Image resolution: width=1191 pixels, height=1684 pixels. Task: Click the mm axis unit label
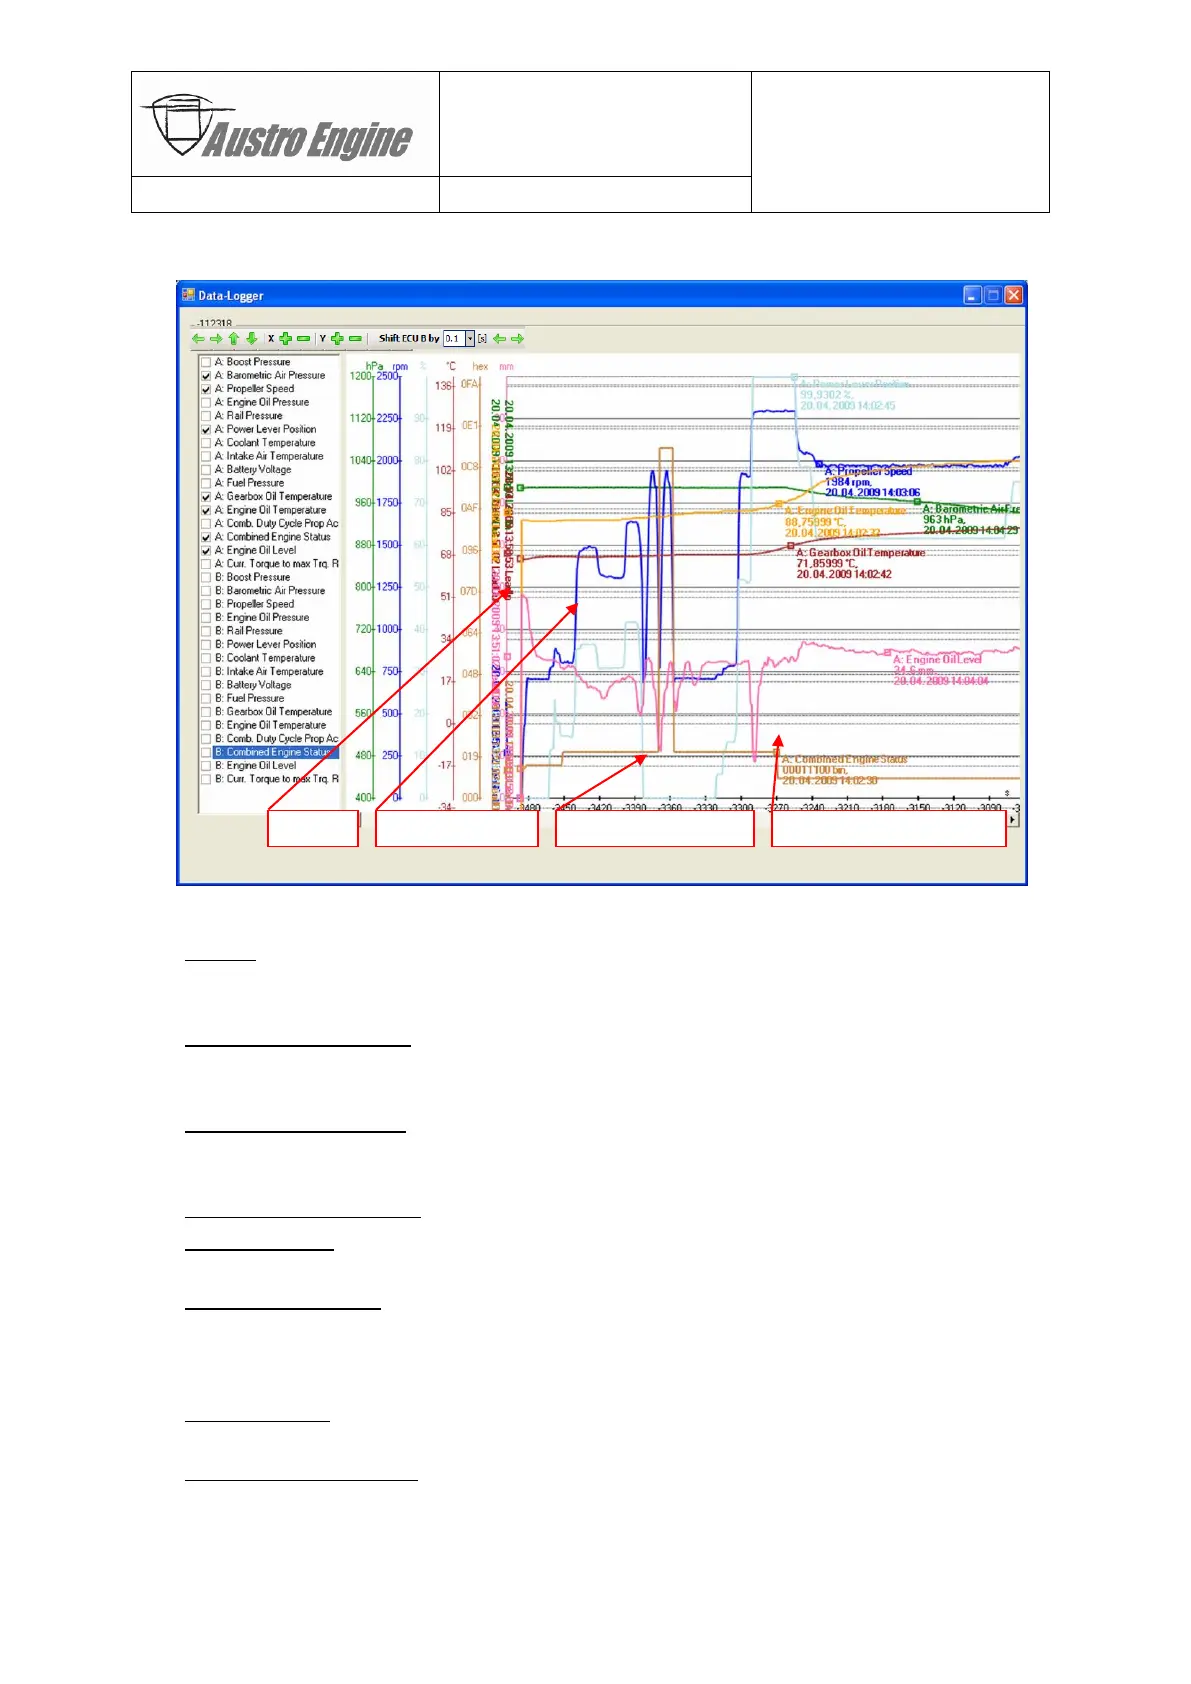pyautogui.click(x=506, y=366)
